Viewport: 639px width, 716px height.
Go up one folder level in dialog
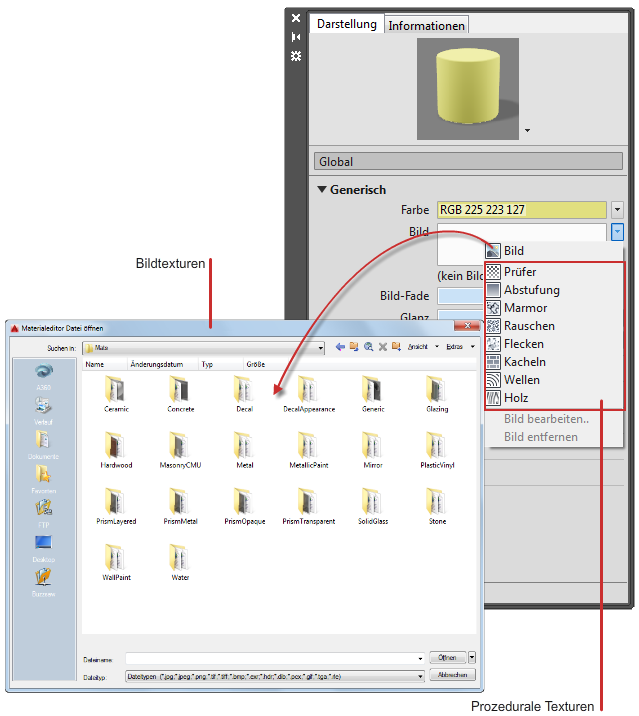(354, 347)
